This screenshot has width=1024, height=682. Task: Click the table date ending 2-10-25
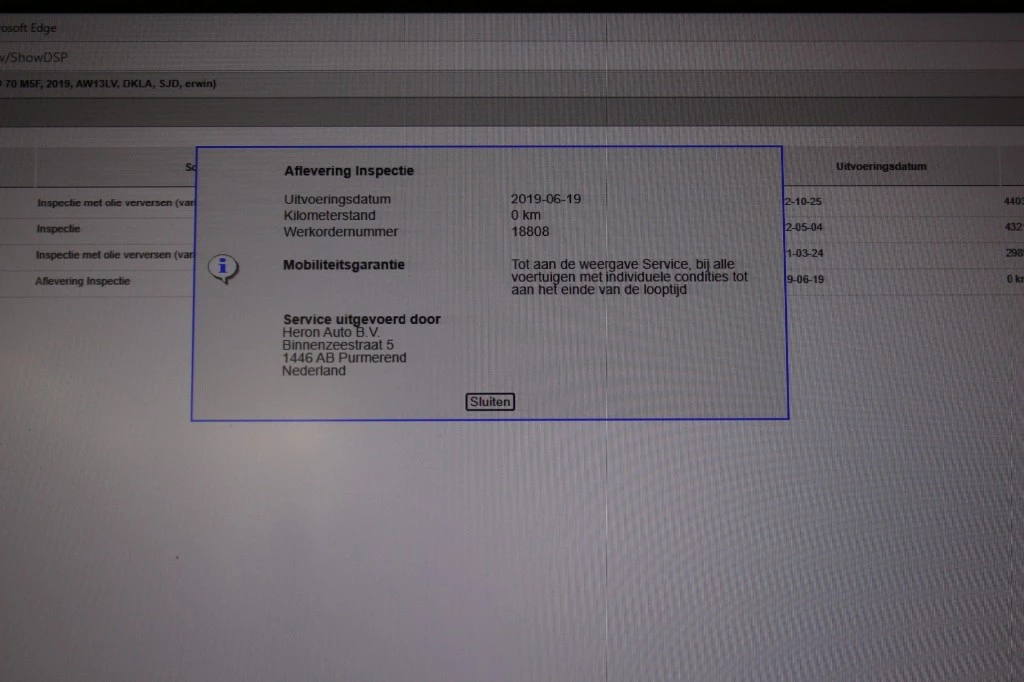coord(804,202)
